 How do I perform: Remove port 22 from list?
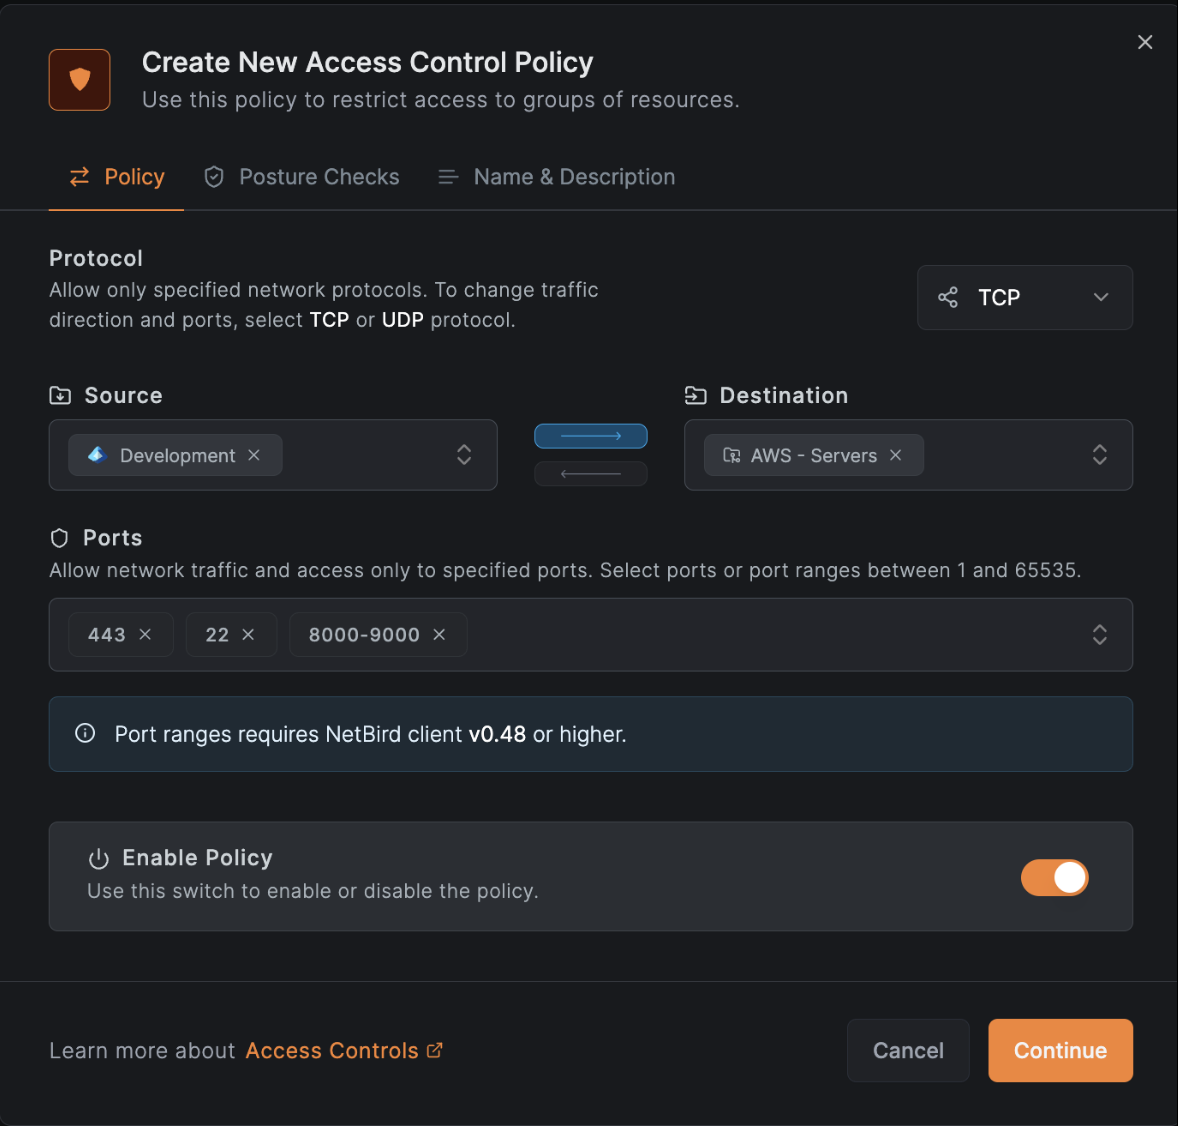(248, 635)
